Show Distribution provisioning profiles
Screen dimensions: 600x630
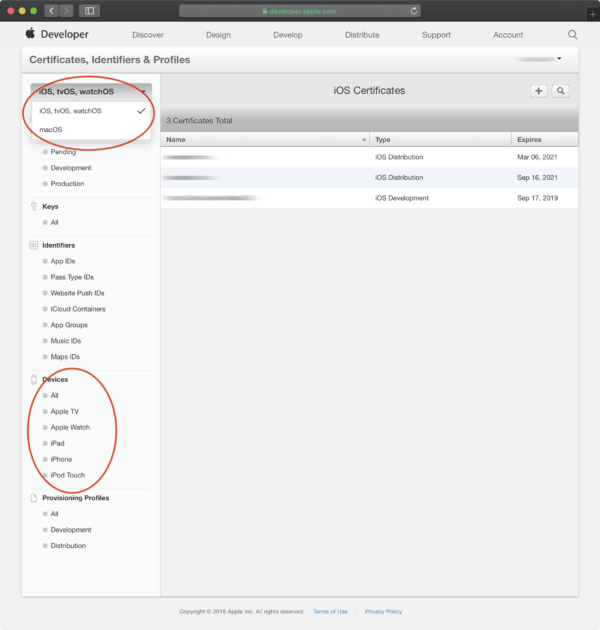68,546
